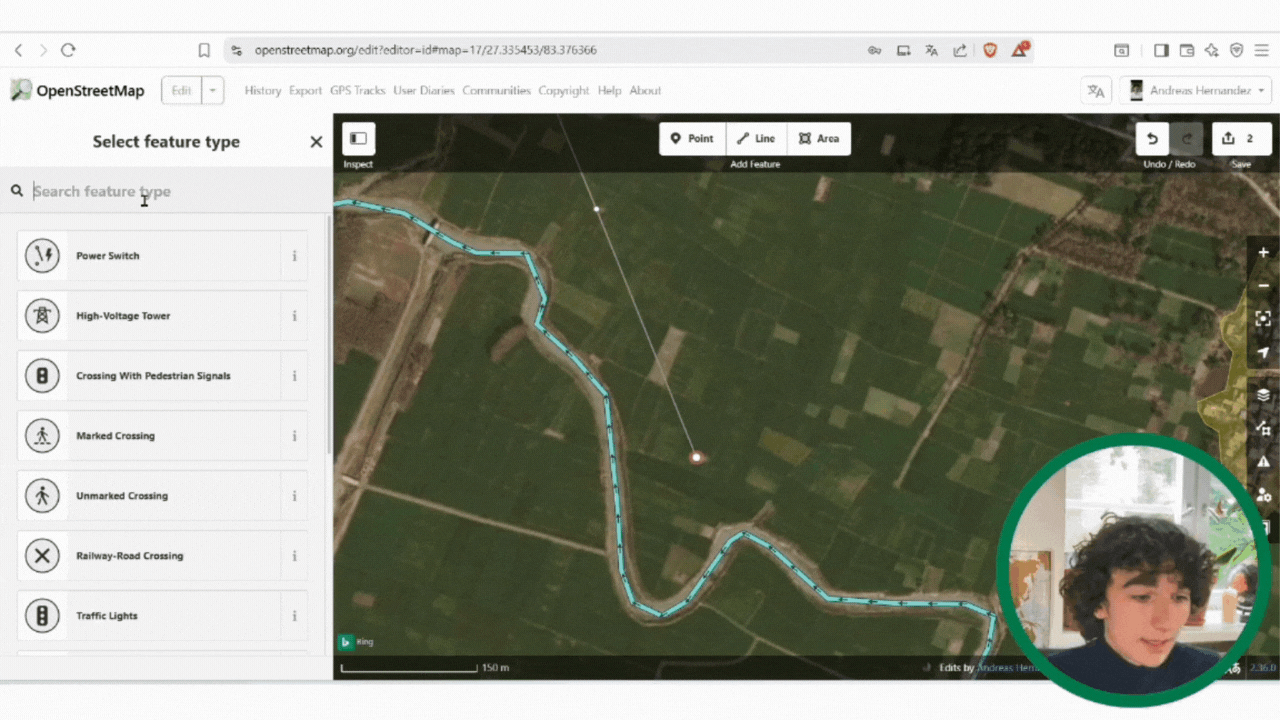The height and width of the screenshot is (720, 1280).
Task: Show info for Unmarked Crossing
Action: pos(294,496)
